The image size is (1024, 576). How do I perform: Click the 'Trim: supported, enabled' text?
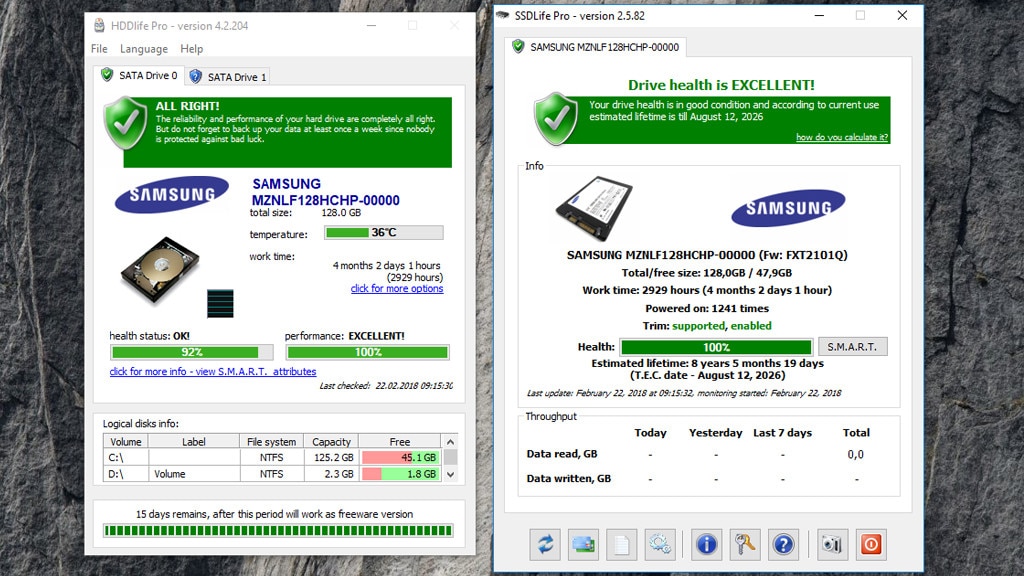[707, 326]
